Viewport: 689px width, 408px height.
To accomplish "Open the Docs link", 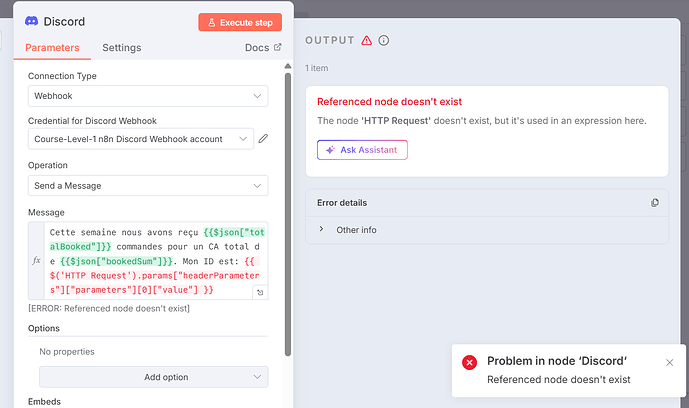I will click(263, 48).
